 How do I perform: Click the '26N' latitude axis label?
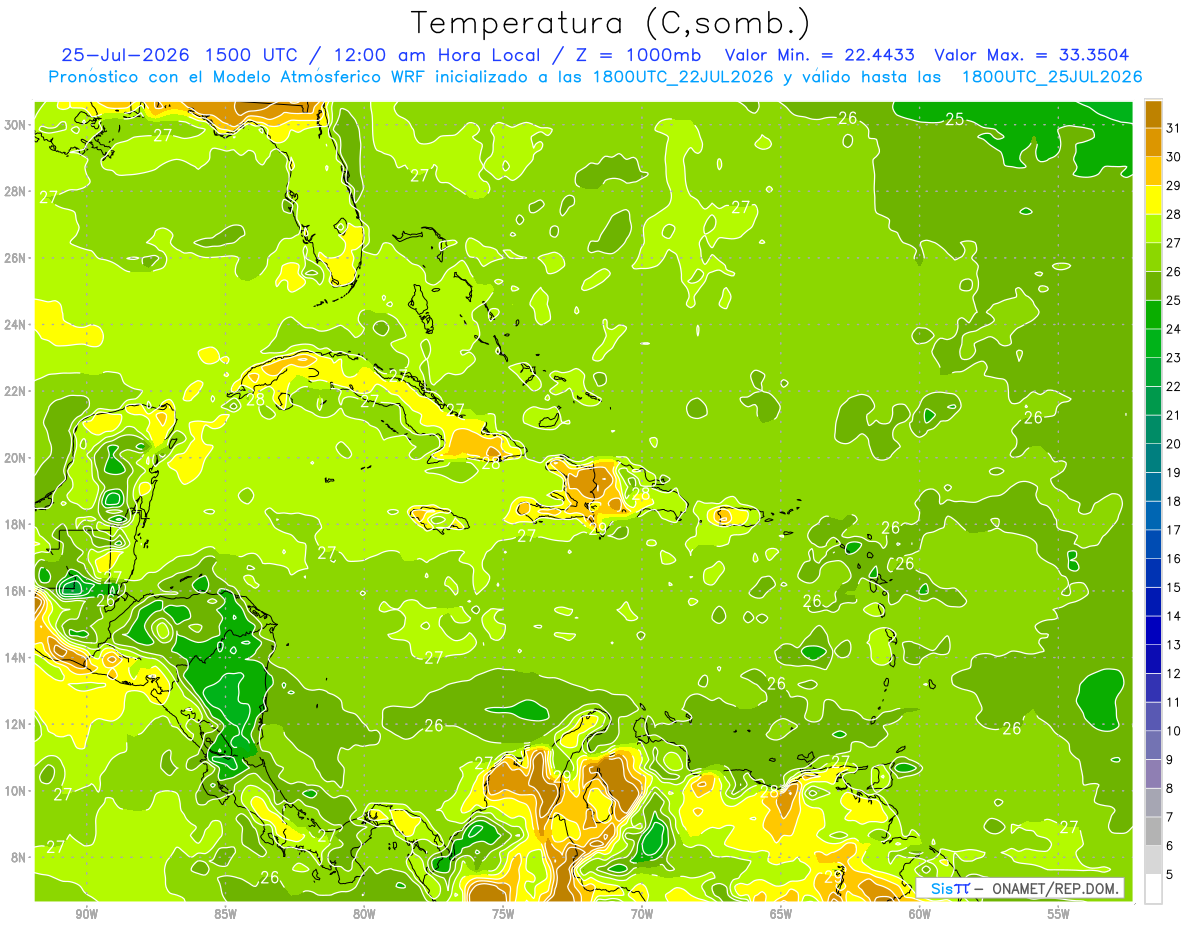click(14, 258)
